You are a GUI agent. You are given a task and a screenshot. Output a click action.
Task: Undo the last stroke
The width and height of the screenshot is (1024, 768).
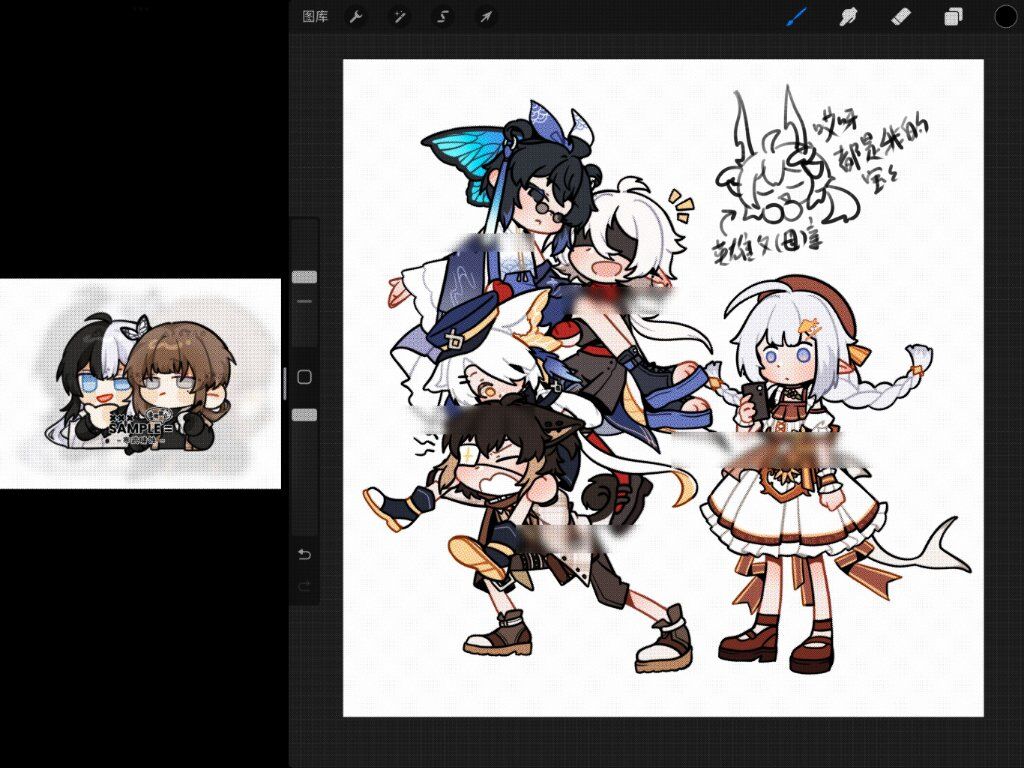coord(304,554)
